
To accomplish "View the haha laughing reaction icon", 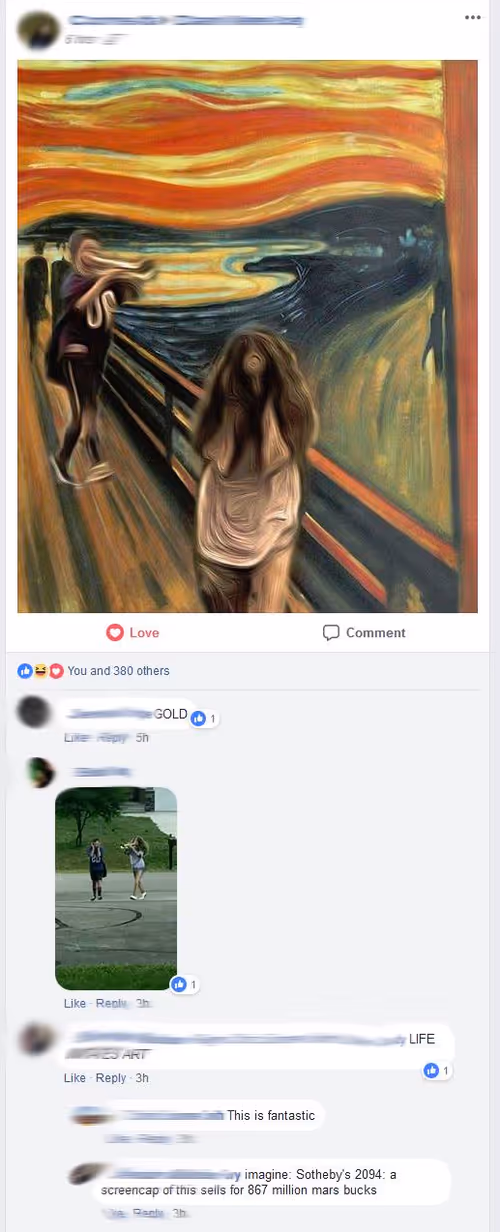I will click(x=41, y=670).
